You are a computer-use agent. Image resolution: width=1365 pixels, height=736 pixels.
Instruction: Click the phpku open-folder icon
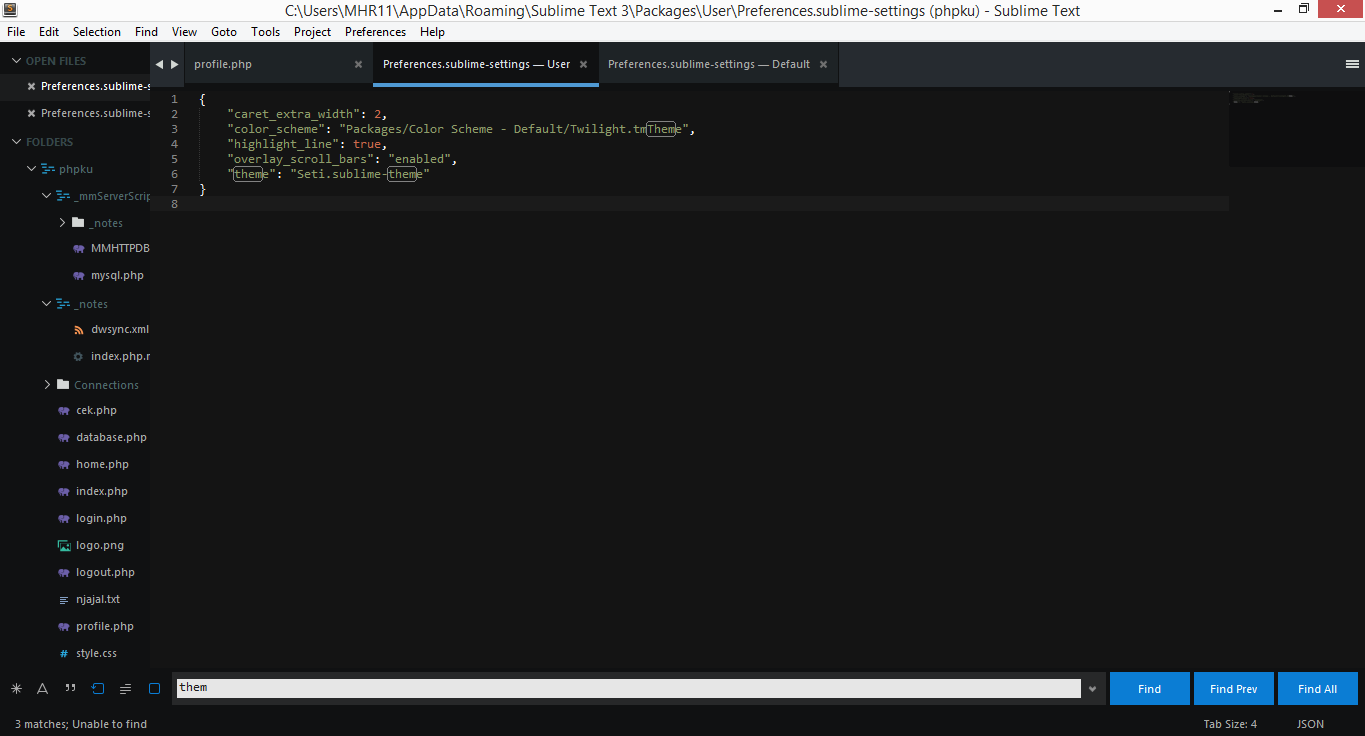[x=48, y=169]
